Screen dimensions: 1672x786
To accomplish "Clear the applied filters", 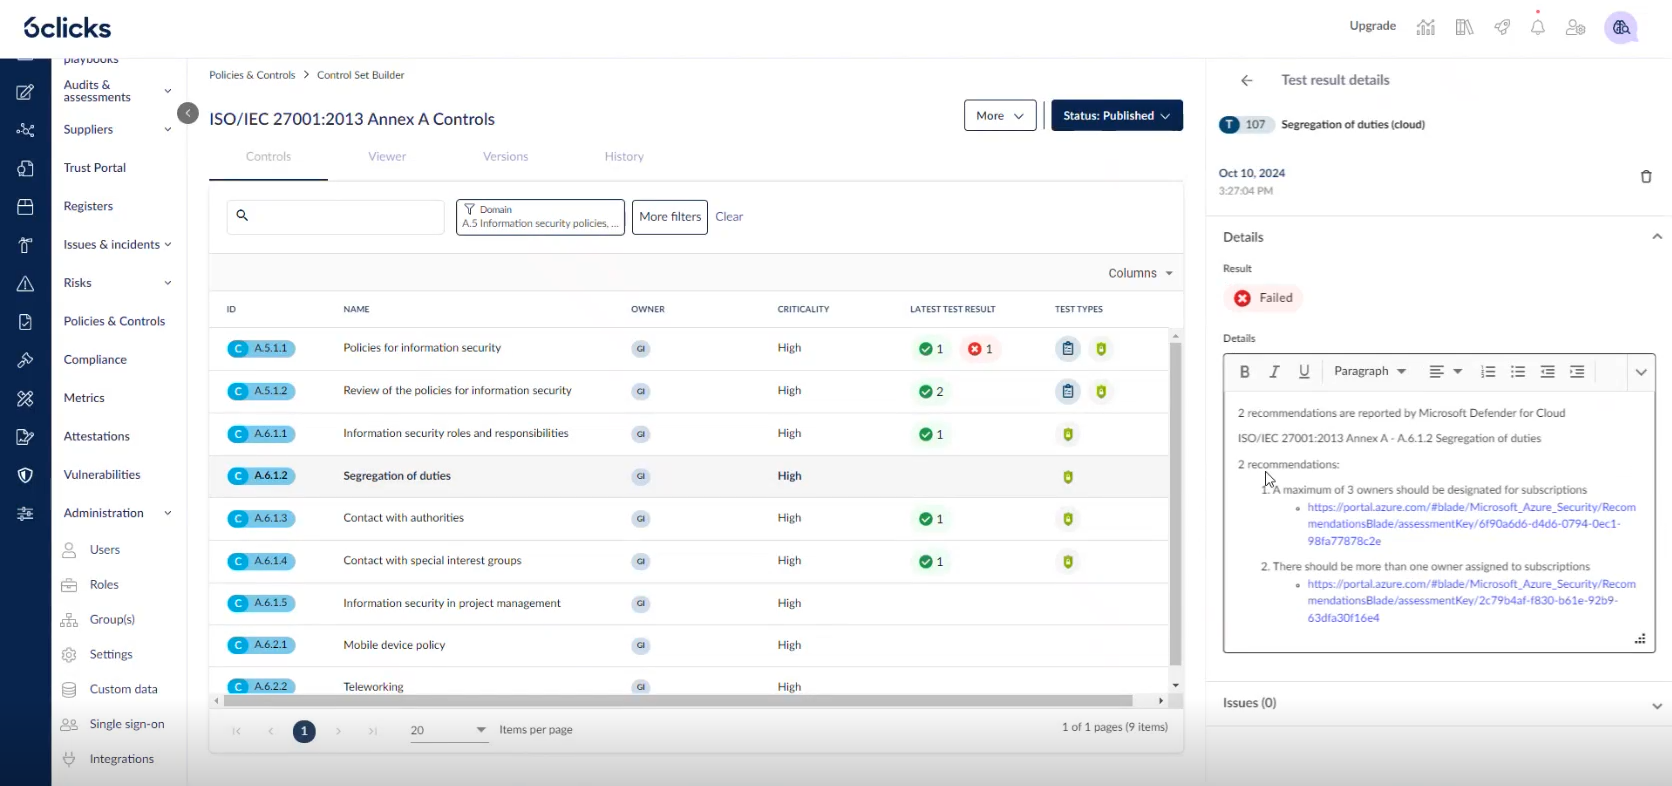I will tap(729, 217).
